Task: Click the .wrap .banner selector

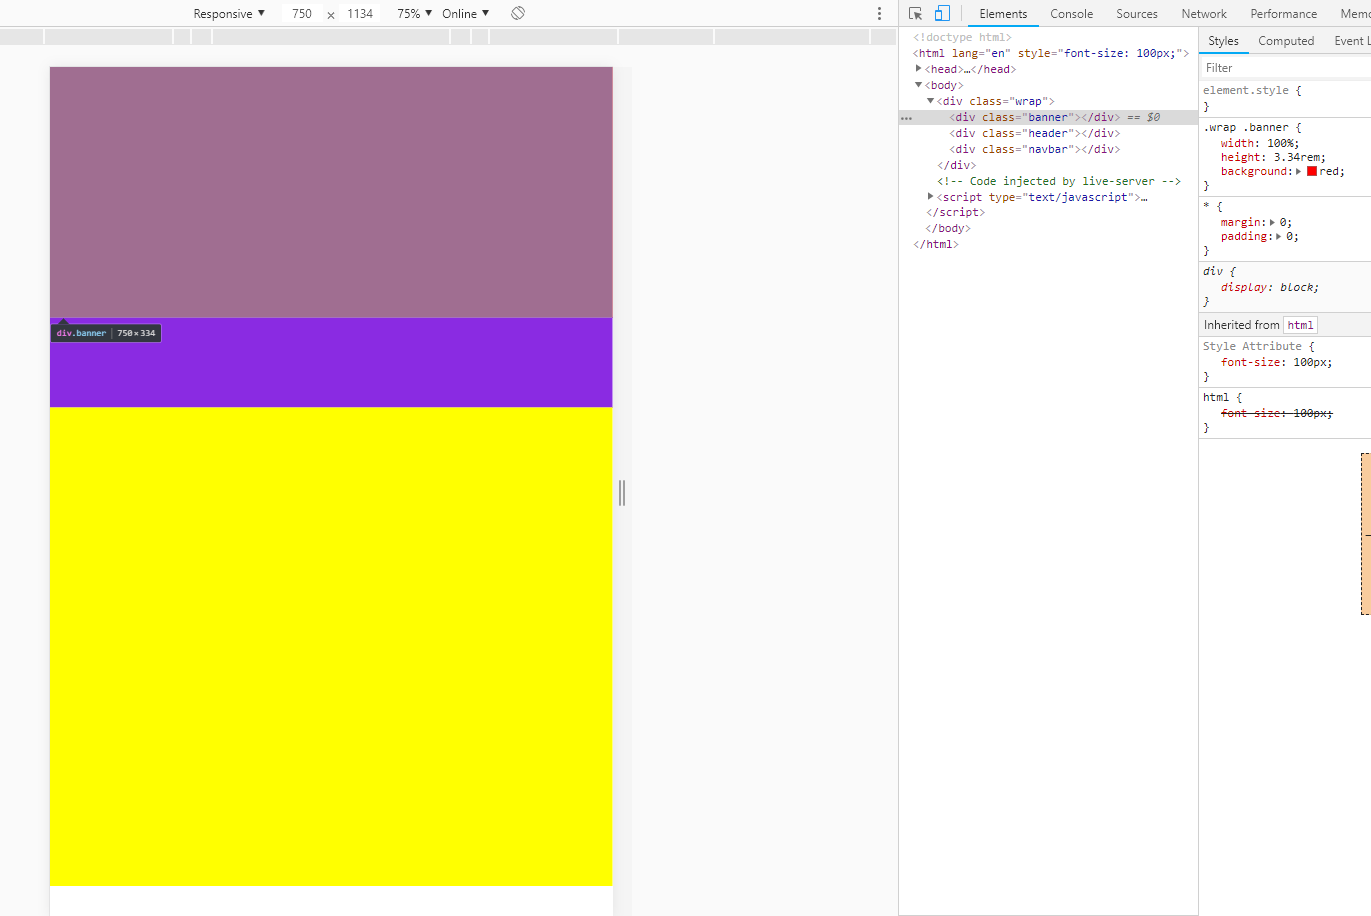Action: coord(1248,127)
